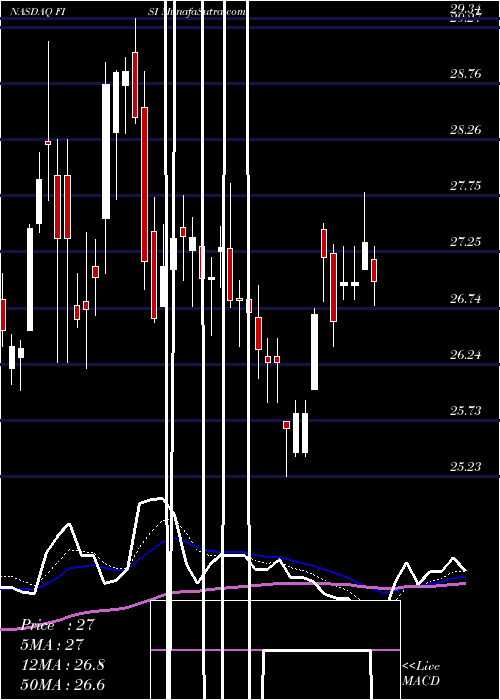500x700 pixels.
Task: Click the <<Live MACD label
Action: point(421,674)
